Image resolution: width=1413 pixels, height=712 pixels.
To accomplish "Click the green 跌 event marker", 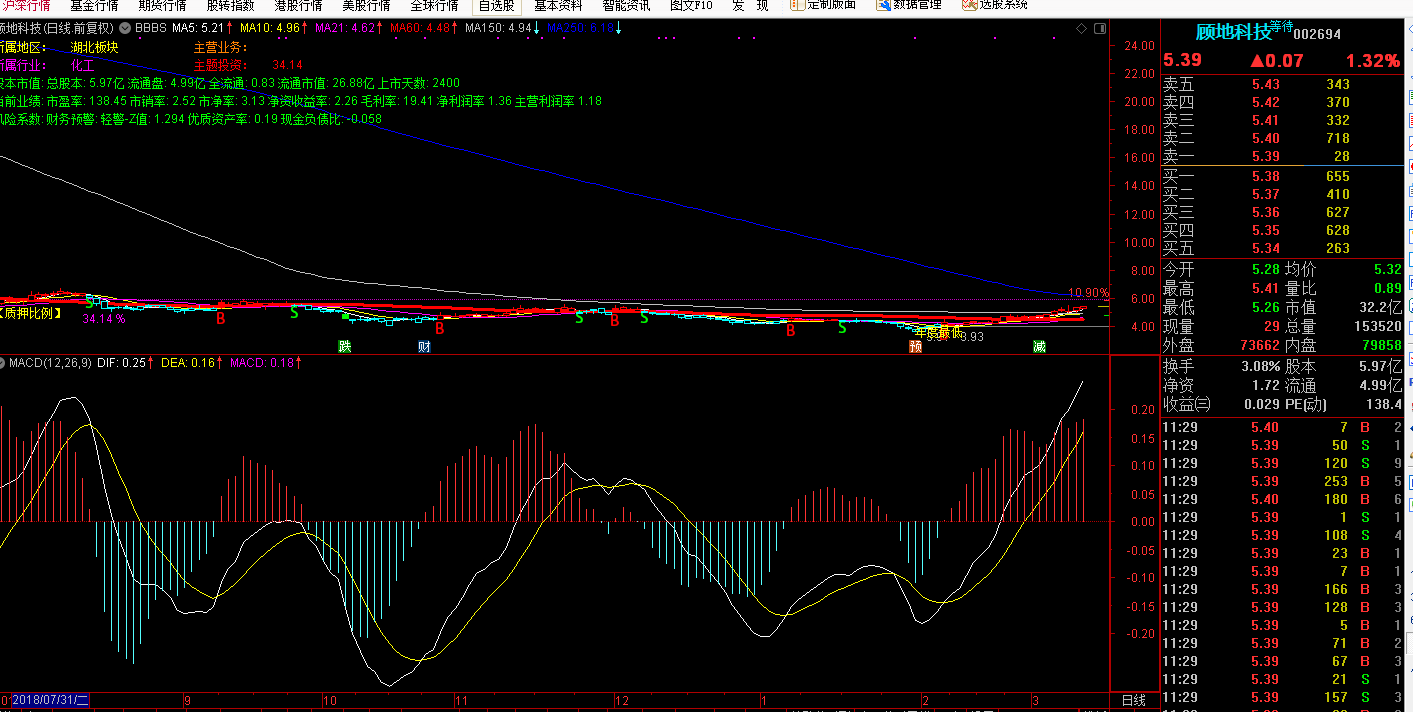I will point(345,347).
